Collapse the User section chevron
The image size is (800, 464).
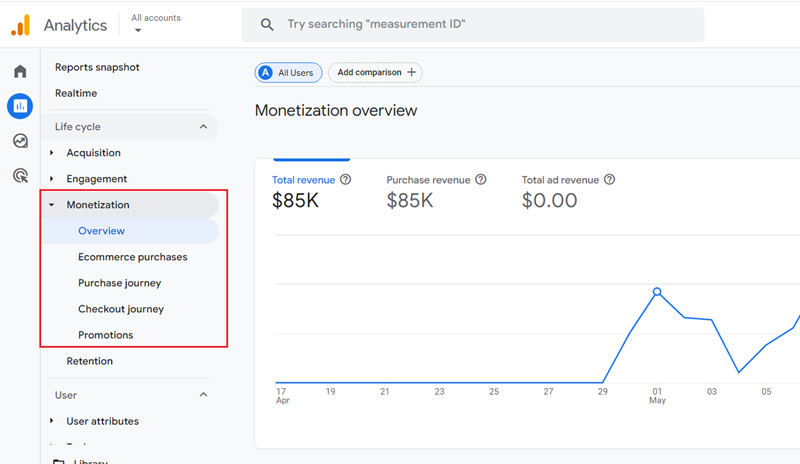(x=203, y=395)
